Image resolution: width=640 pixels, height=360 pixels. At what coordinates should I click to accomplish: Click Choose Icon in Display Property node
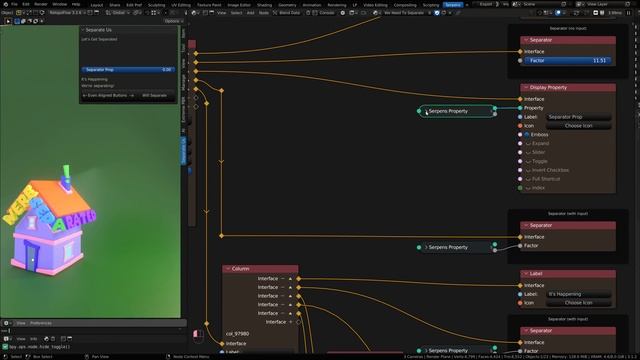pyautogui.click(x=579, y=126)
